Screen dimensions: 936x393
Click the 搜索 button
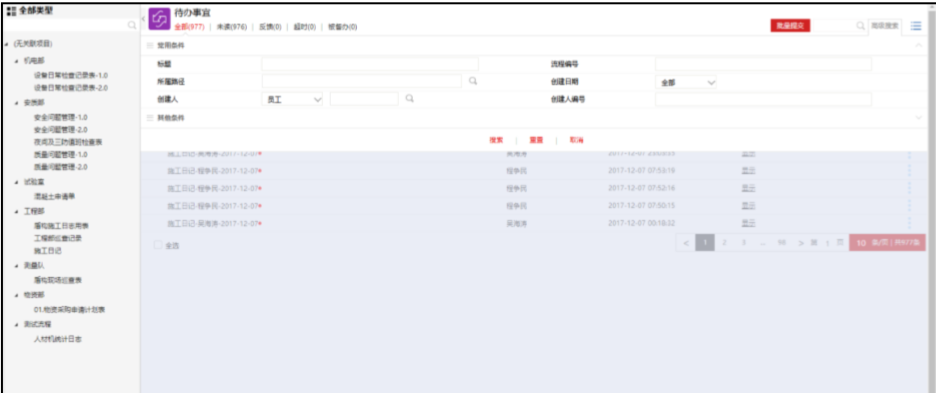coord(496,140)
